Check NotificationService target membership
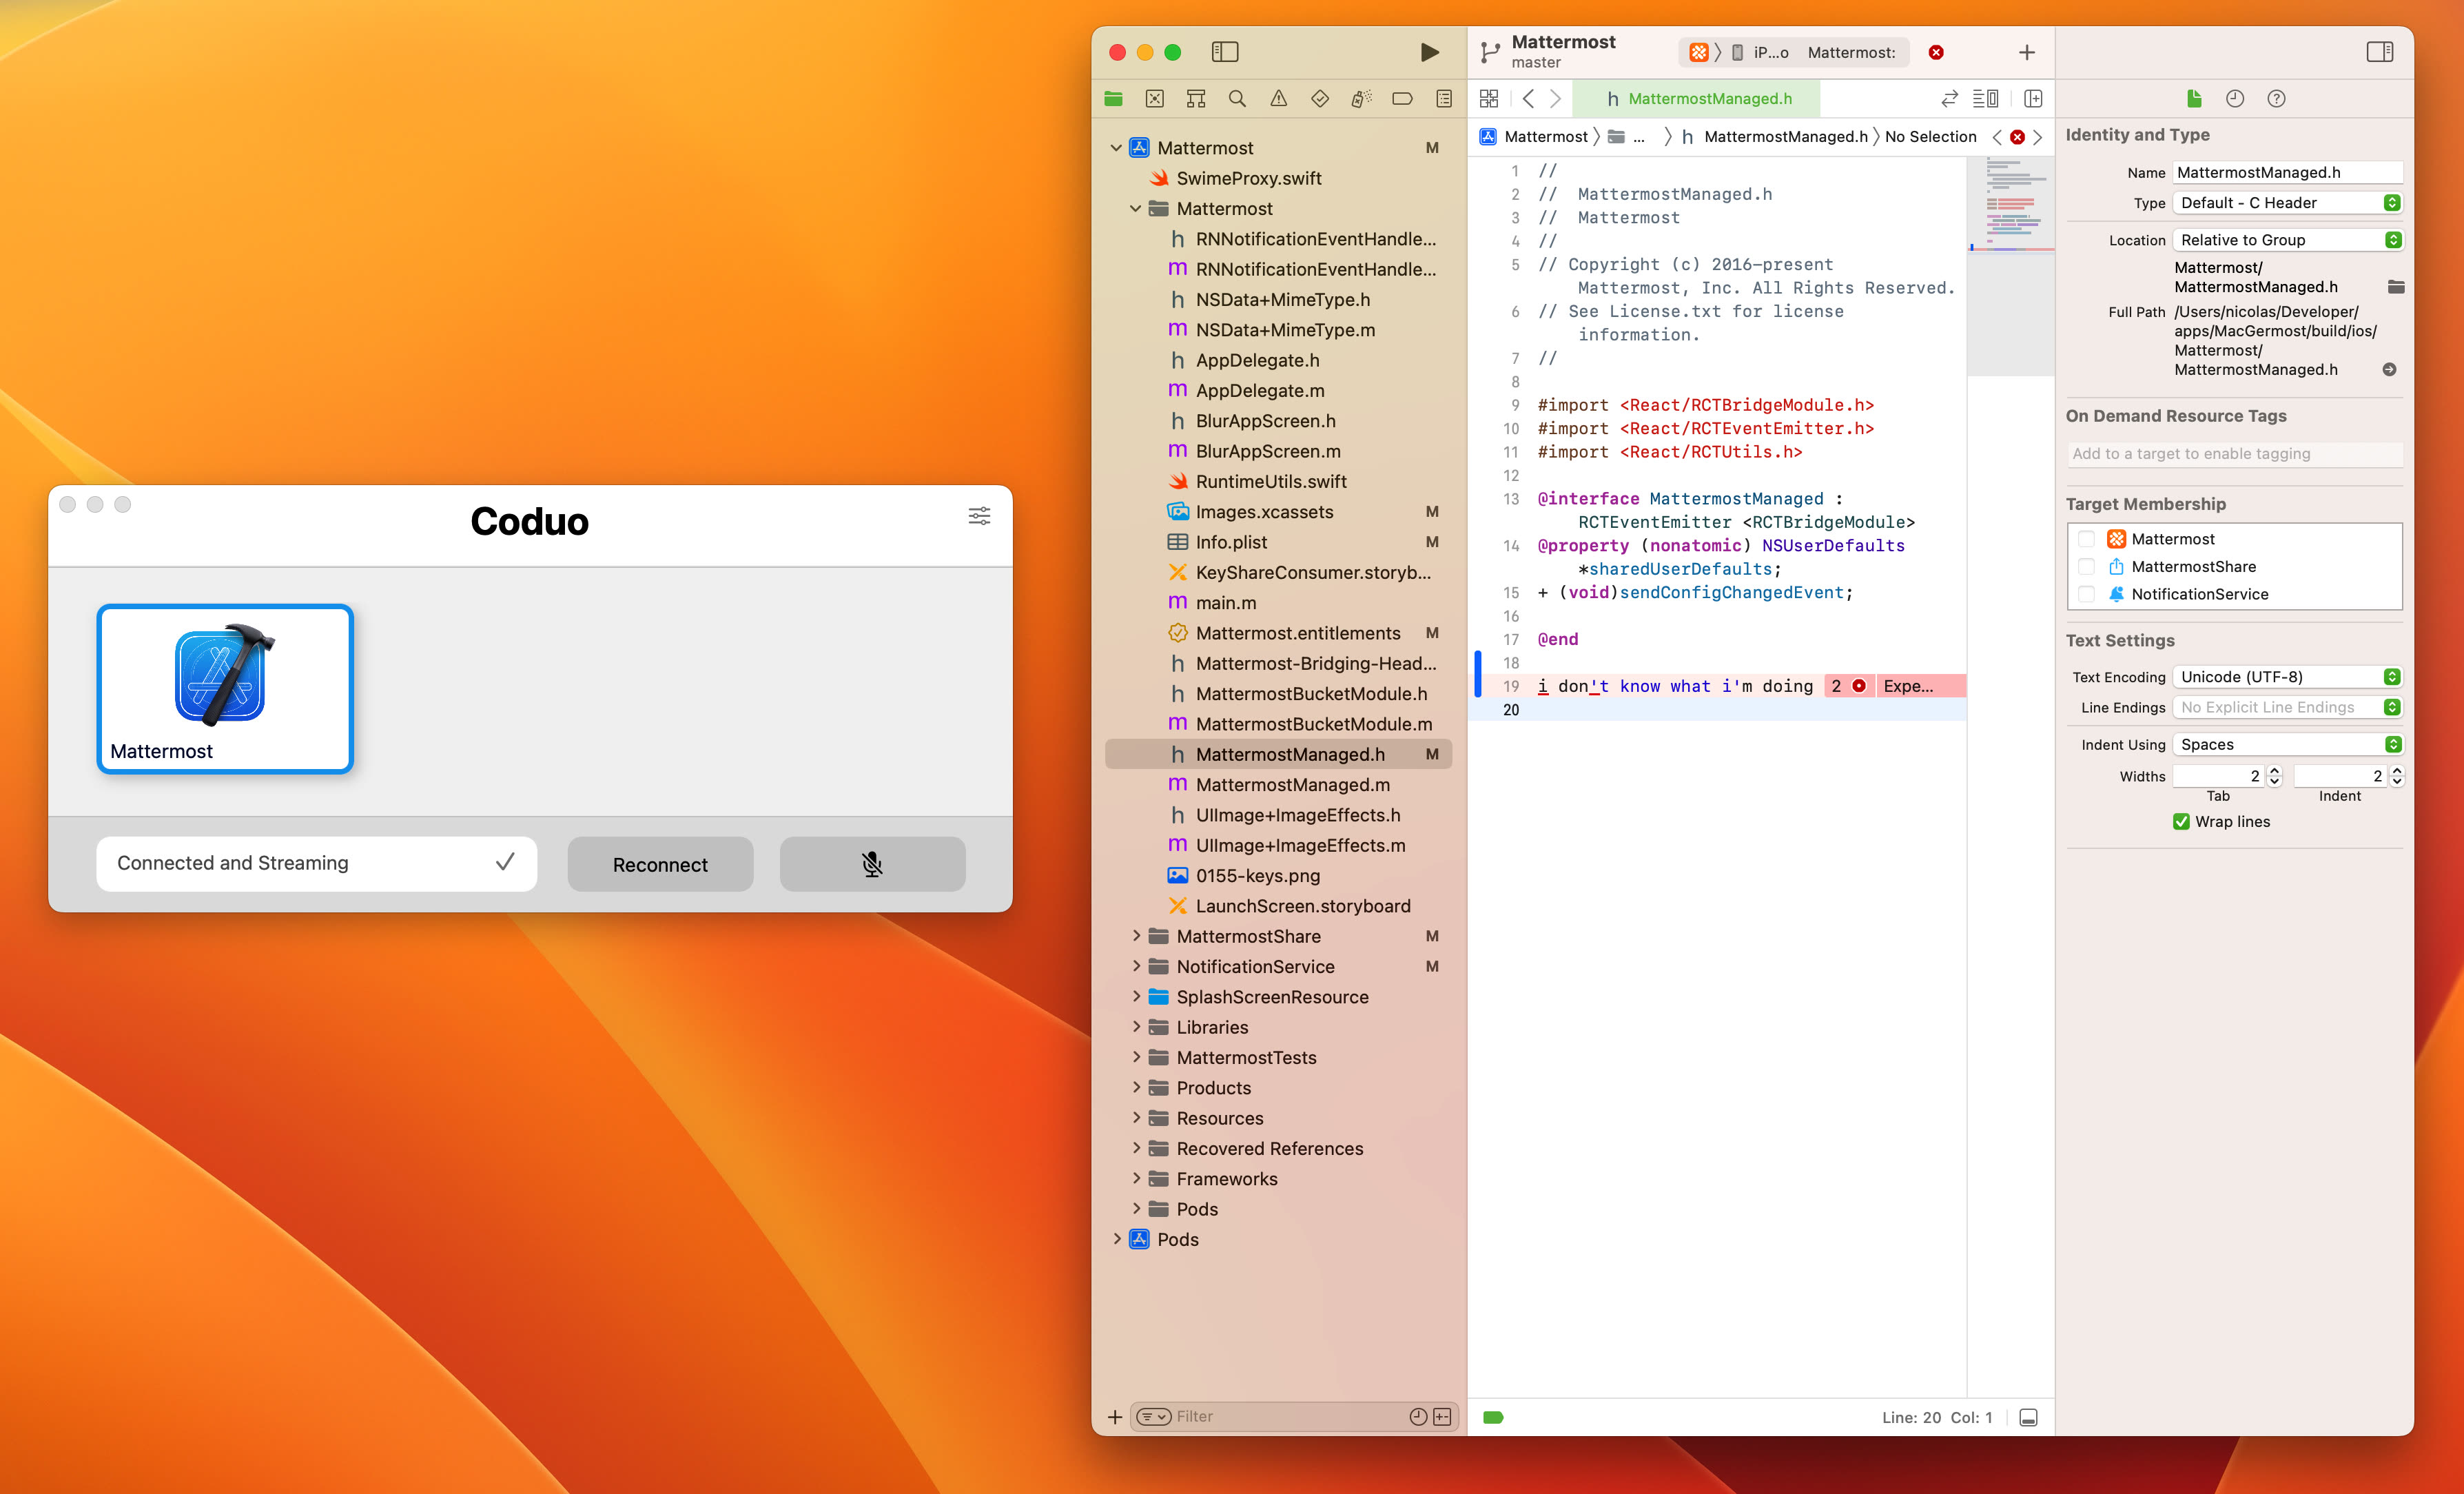The image size is (2464, 1494). 2086,594
